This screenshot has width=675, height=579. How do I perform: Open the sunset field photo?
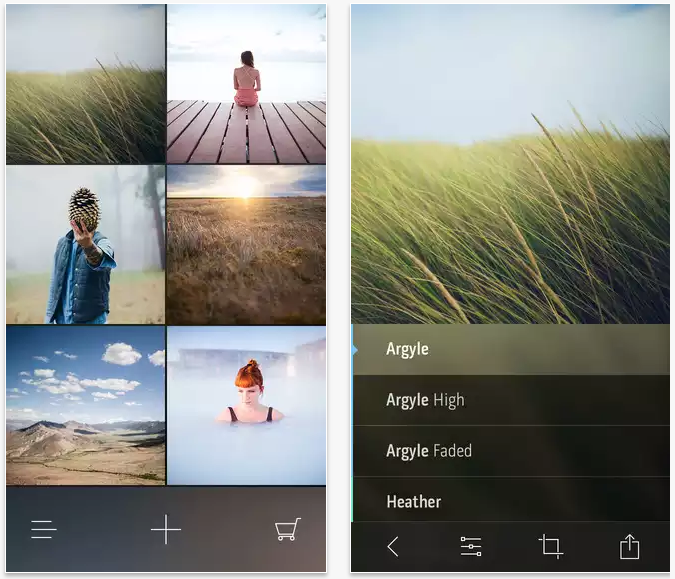coord(246,245)
